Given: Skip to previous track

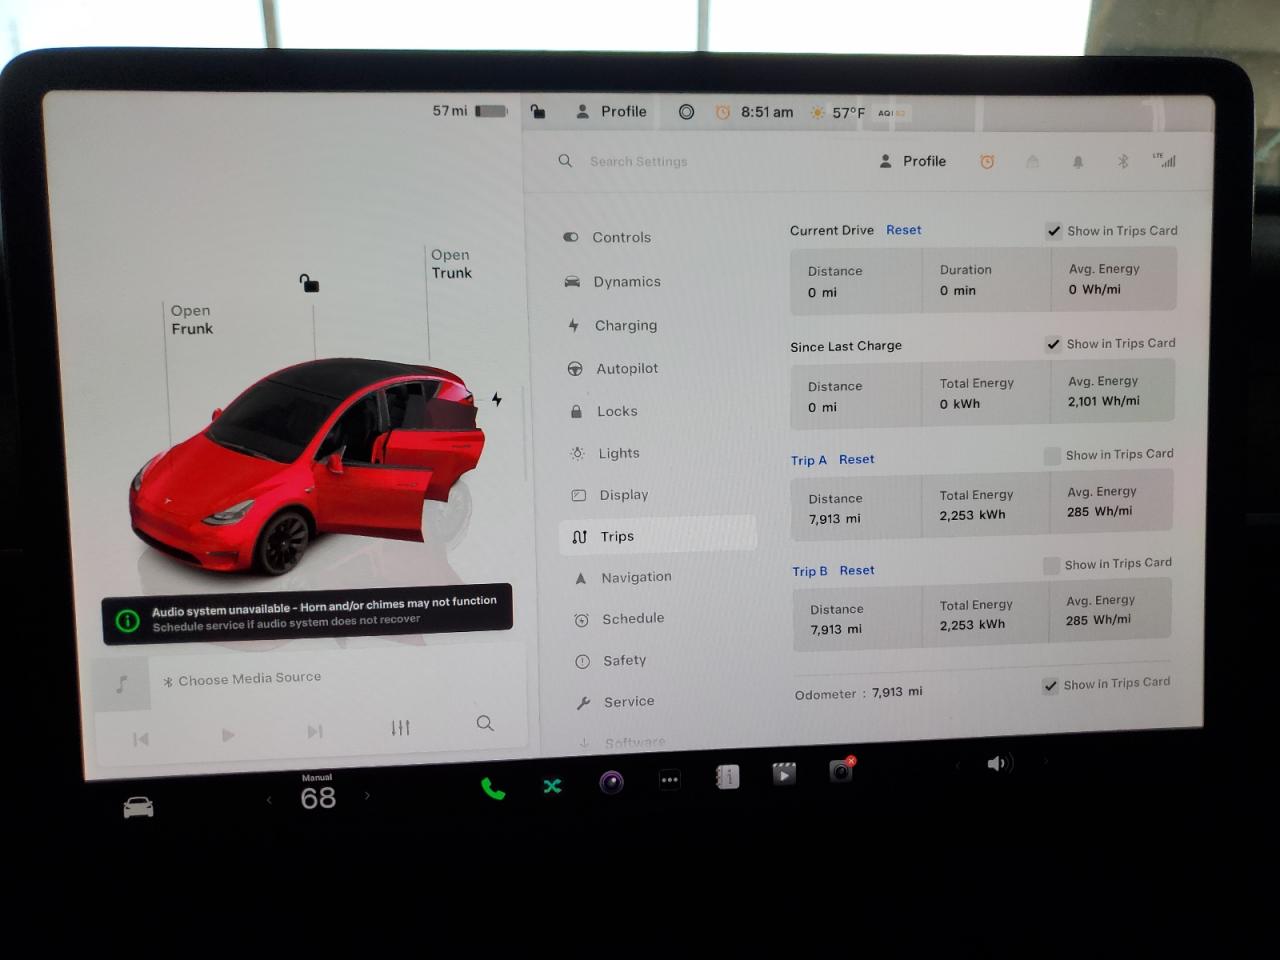Looking at the screenshot, I should pos(141,739).
